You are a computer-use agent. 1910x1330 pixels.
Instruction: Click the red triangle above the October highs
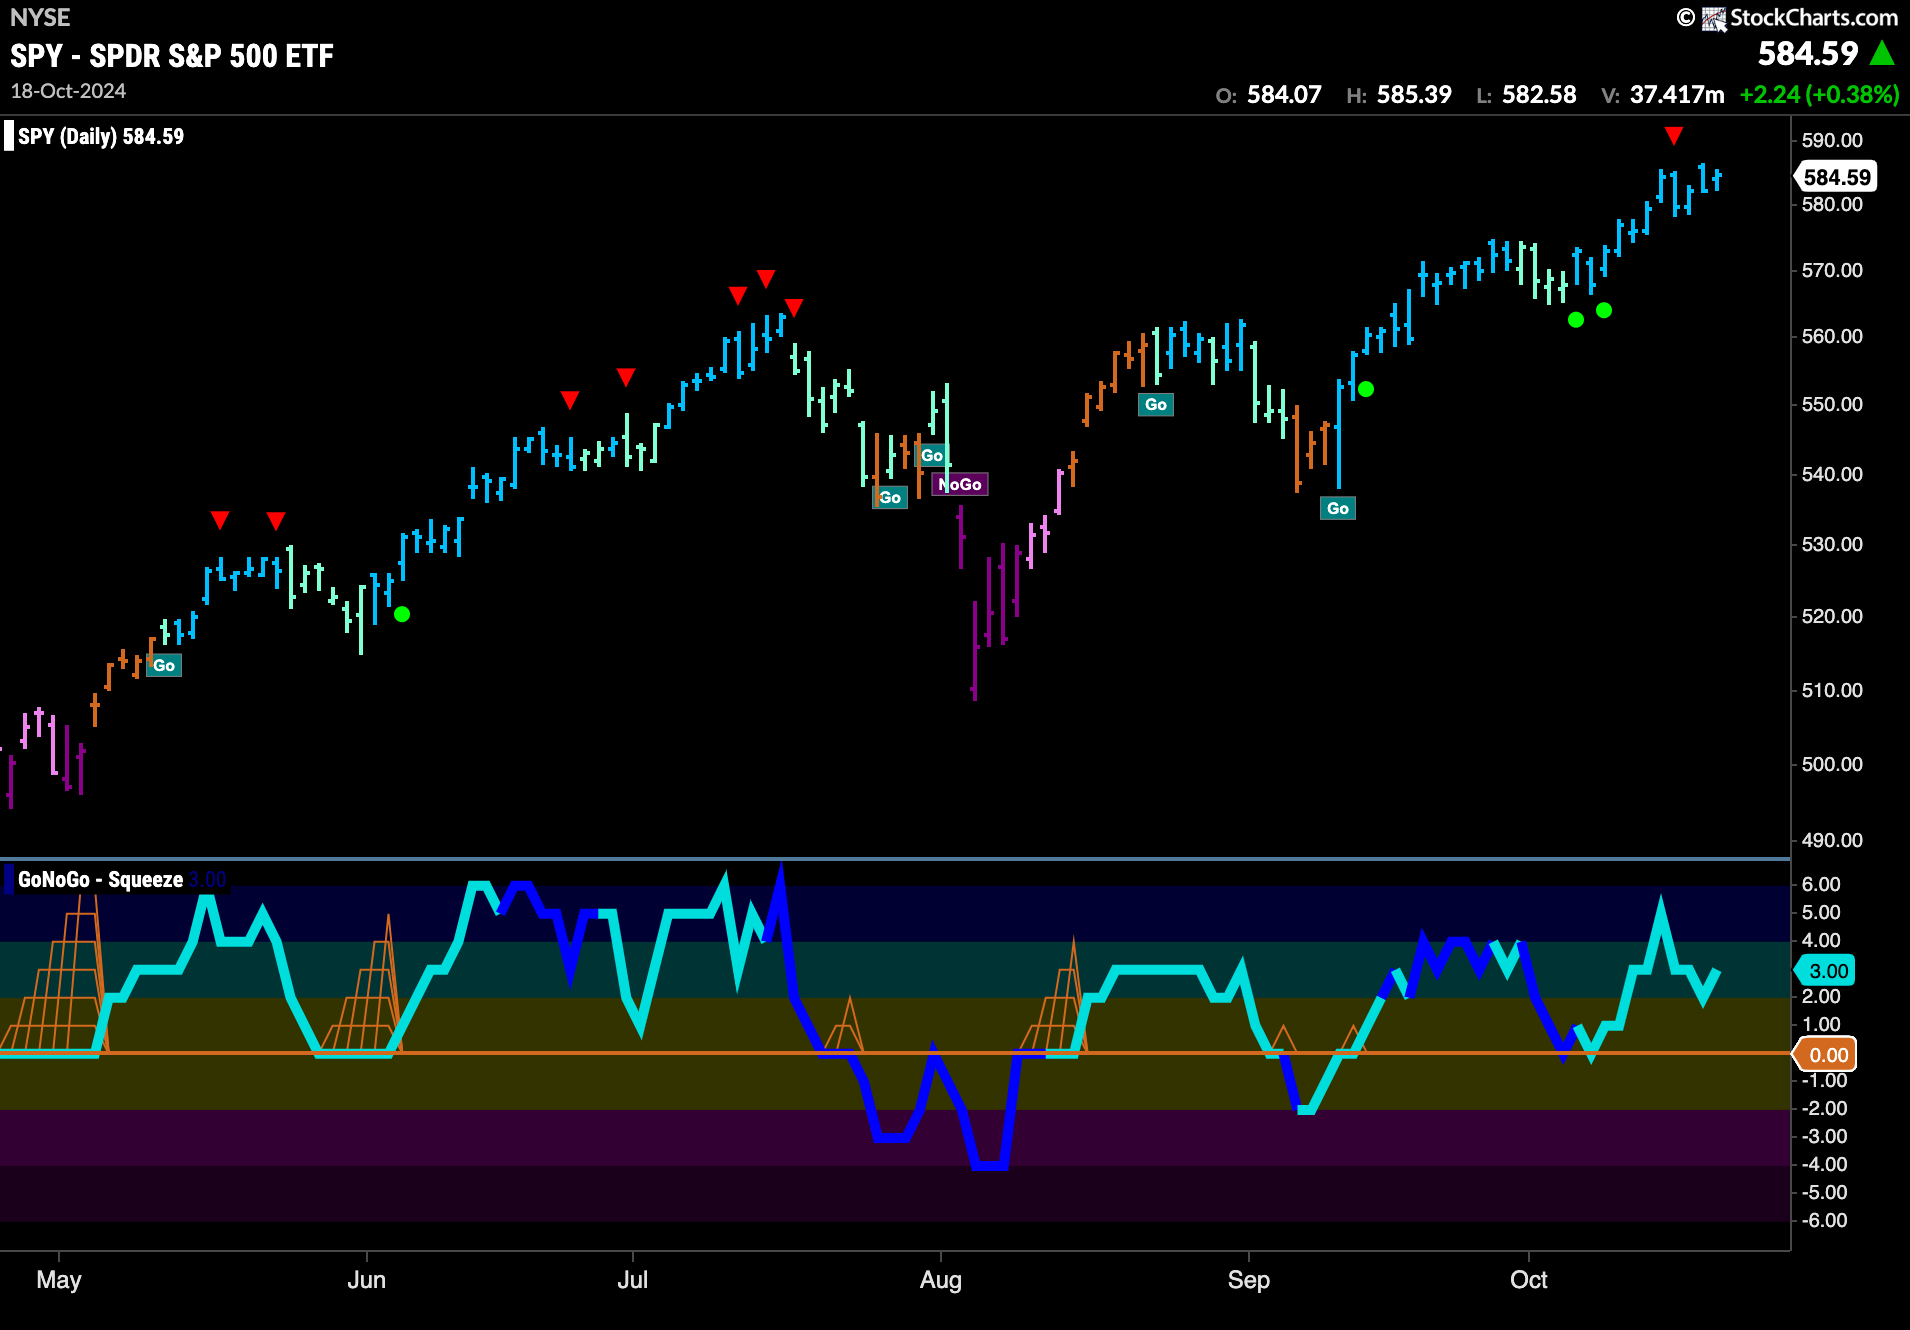click(x=1674, y=135)
